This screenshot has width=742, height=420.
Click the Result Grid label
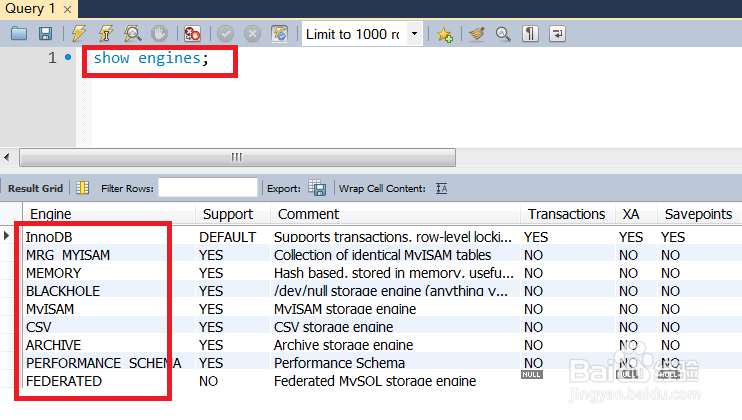[x=35, y=188]
